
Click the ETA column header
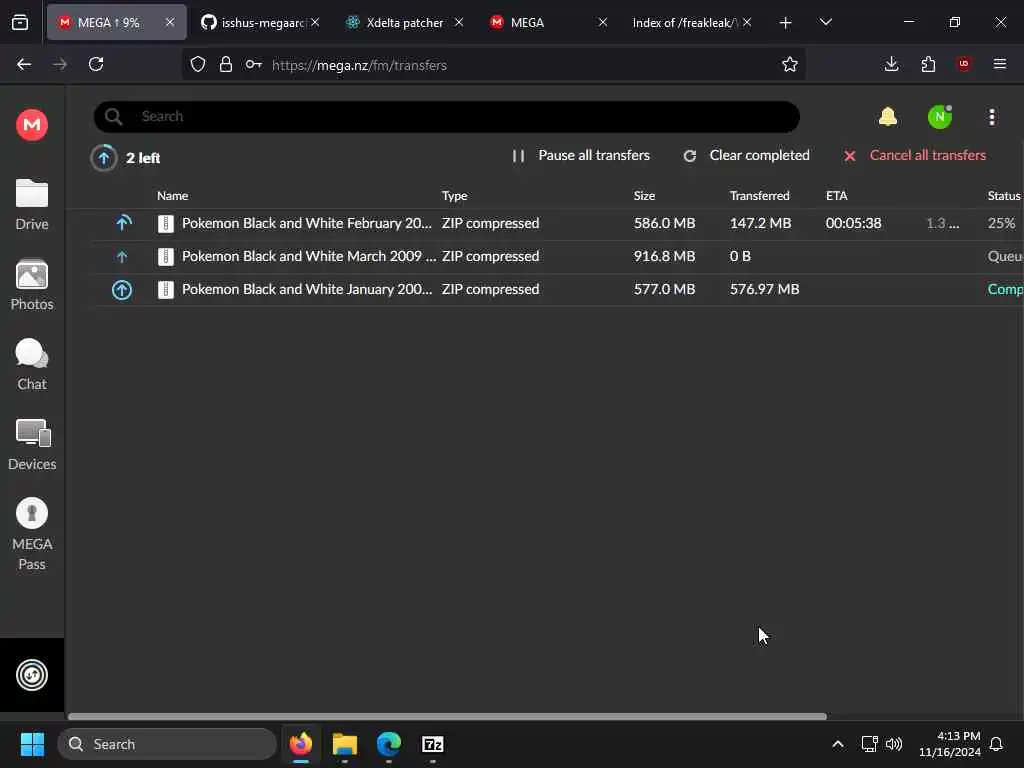pyautogui.click(x=837, y=195)
